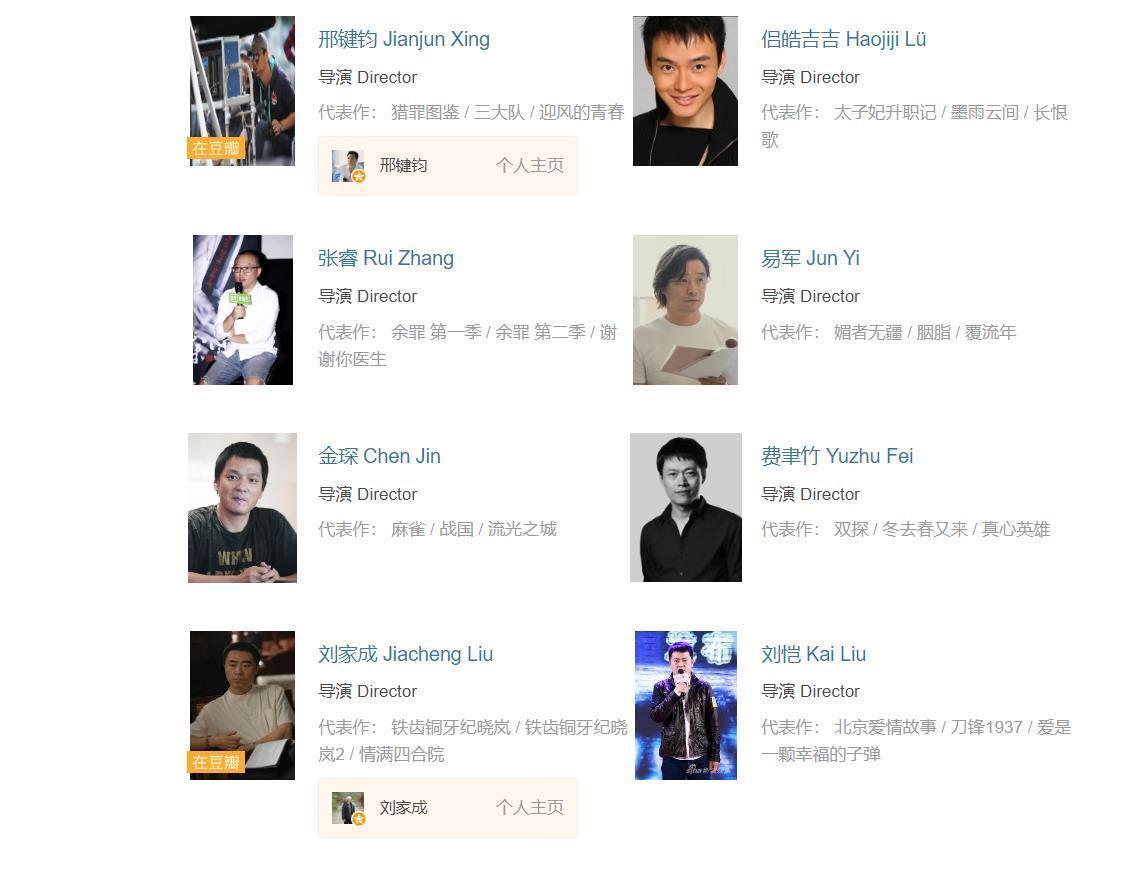Click the 刘家成 Jiacheng Liu name link
1142x874 pixels.
point(405,654)
